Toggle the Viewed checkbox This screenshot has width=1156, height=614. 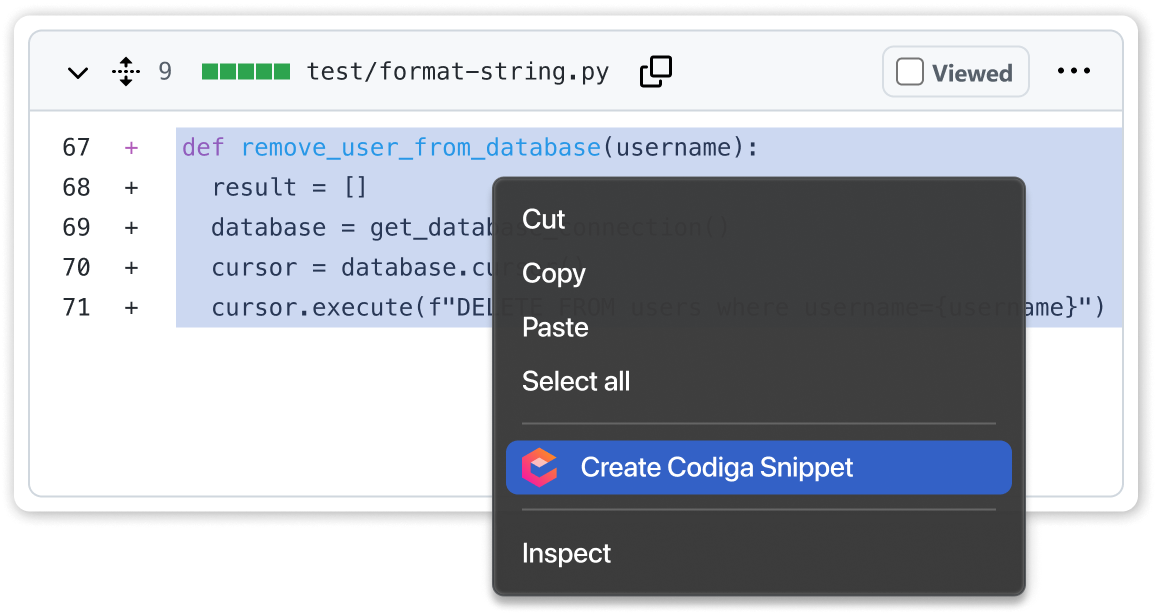point(910,71)
